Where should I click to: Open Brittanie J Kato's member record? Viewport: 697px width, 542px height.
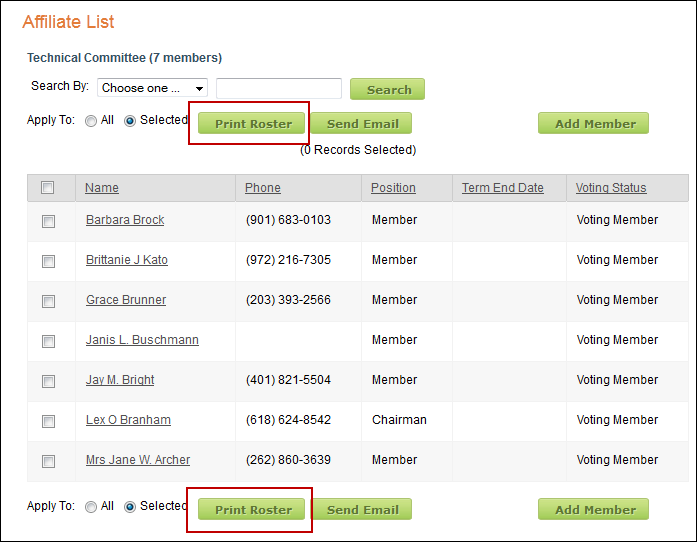point(127,260)
